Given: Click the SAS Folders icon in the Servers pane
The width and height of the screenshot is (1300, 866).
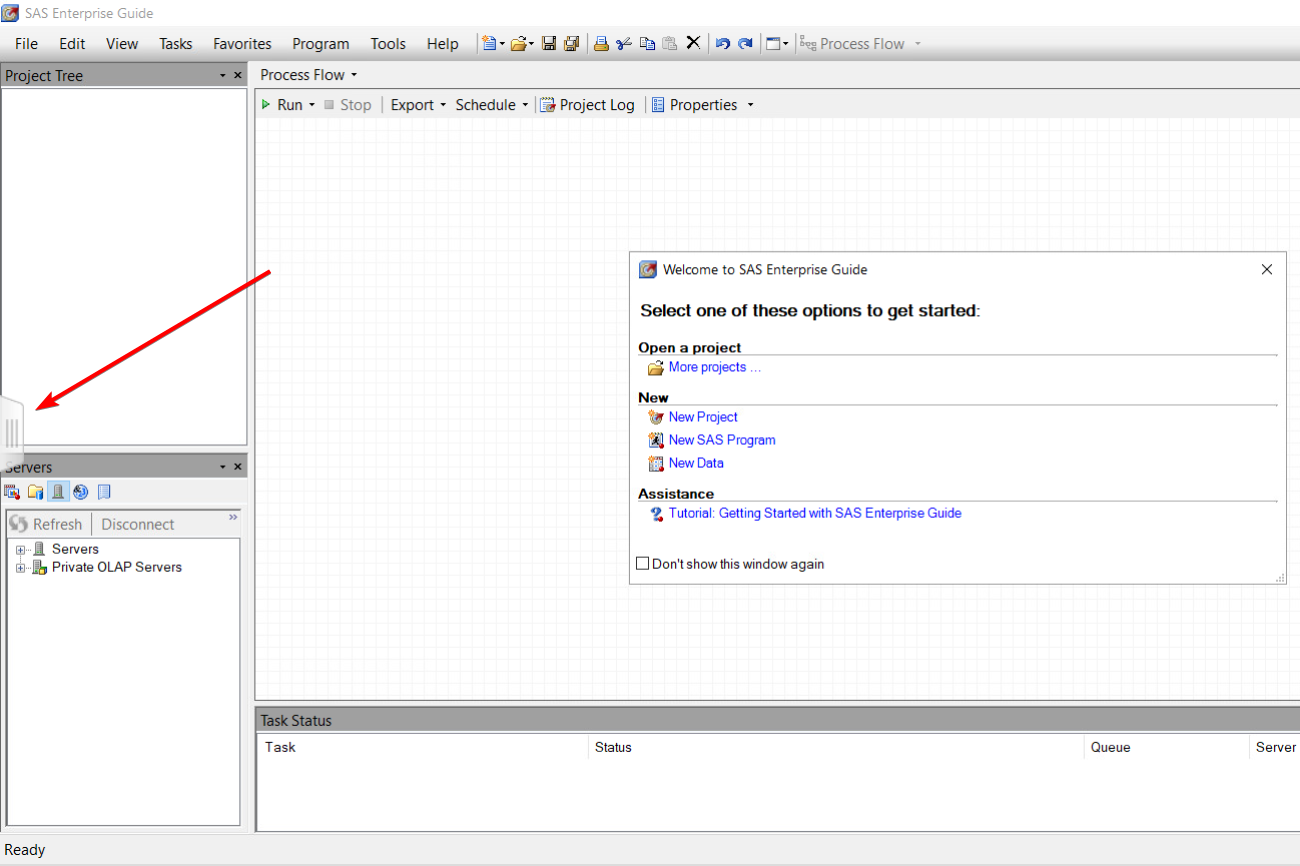Looking at the screenshot, I should 35,491.
